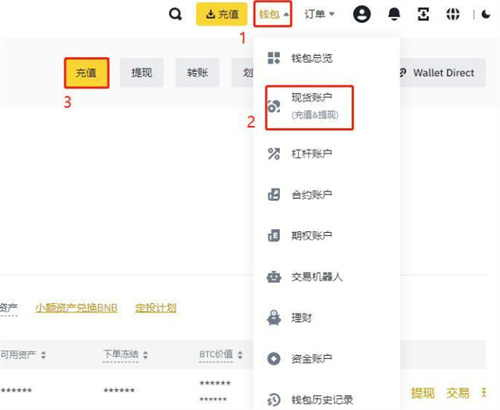The width and height of the screenshot is (500, 410).
Task: Click the 合约账户 icon
Action: (x=274, y=194)
